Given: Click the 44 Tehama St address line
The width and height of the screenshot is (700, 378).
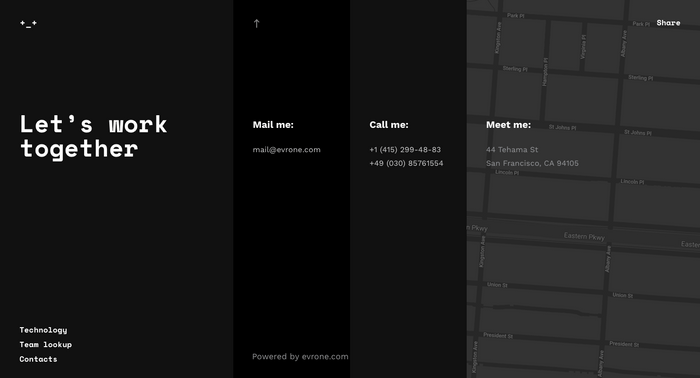Looking at the screenshot, I should coord(512,150).
